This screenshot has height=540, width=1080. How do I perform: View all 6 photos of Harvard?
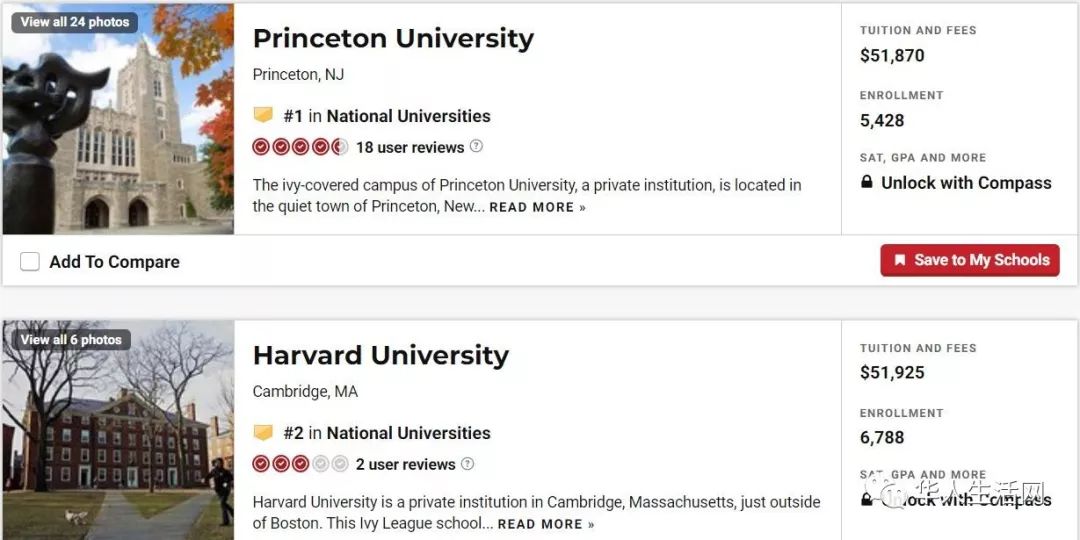[71, 340]
